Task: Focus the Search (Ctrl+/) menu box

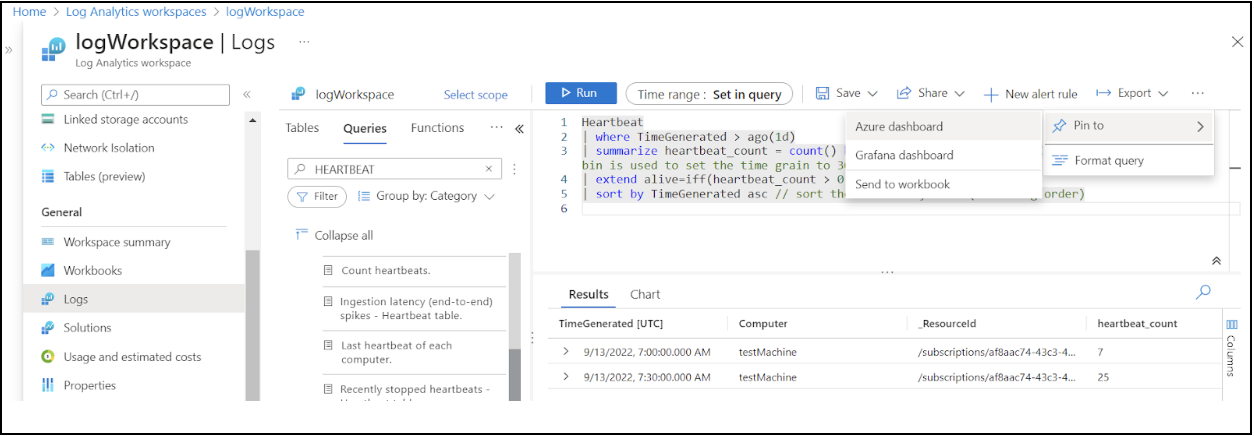Action: click(134, 94)
